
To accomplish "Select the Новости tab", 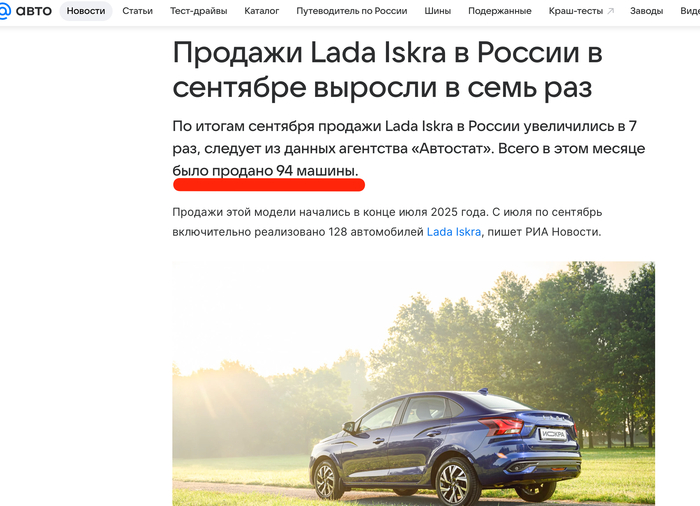I will (86, 11).
